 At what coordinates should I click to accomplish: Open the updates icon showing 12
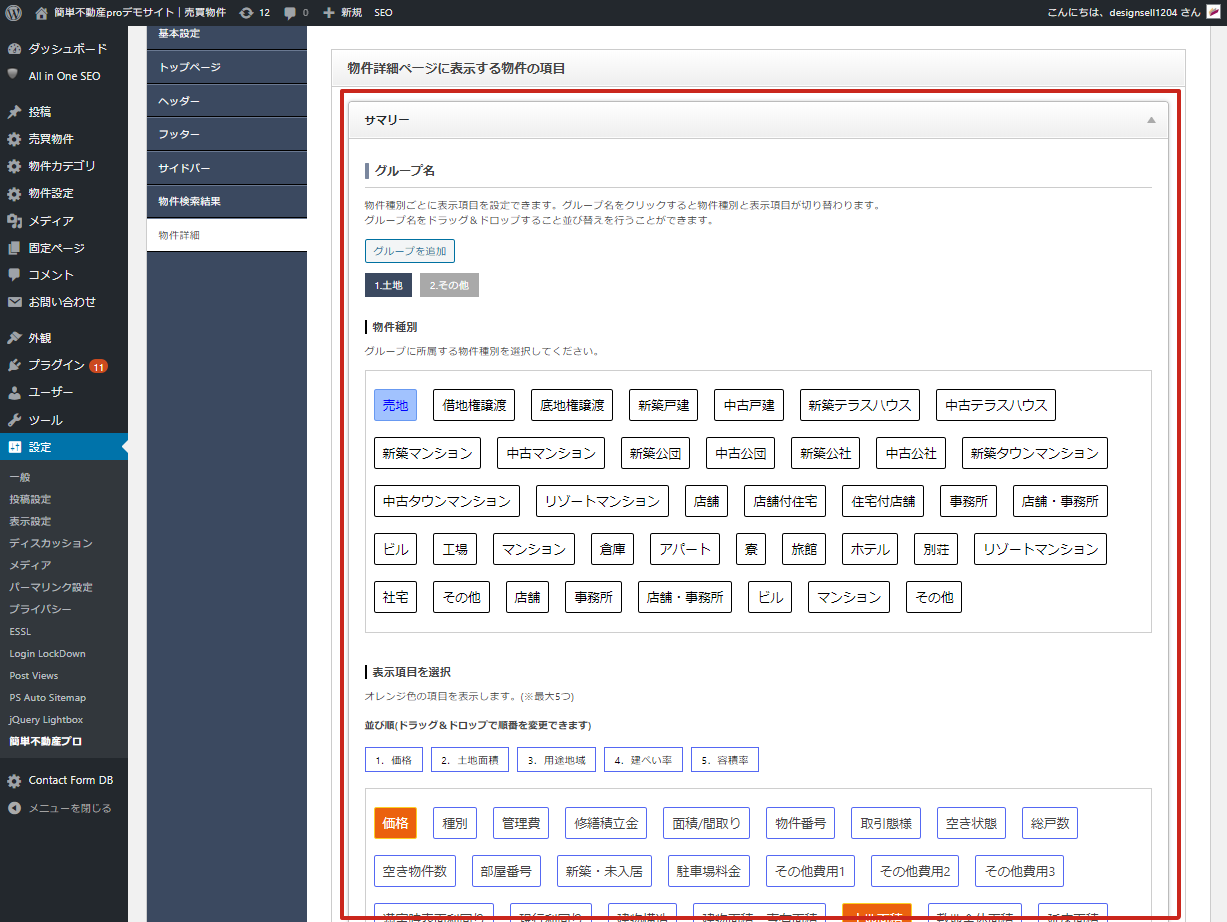tap(246, 13)
